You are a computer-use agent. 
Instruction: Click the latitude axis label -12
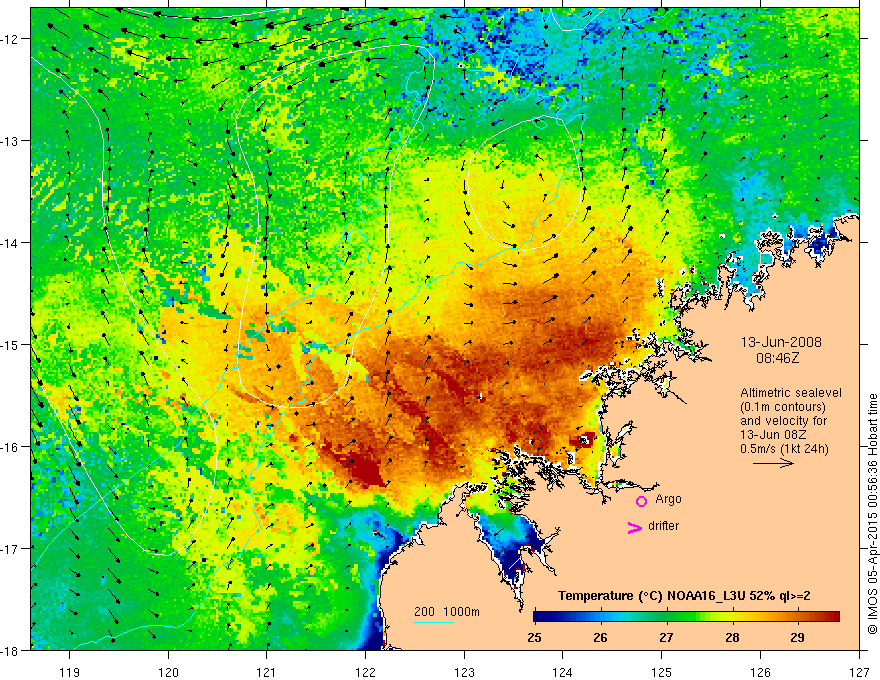(10, 39)
